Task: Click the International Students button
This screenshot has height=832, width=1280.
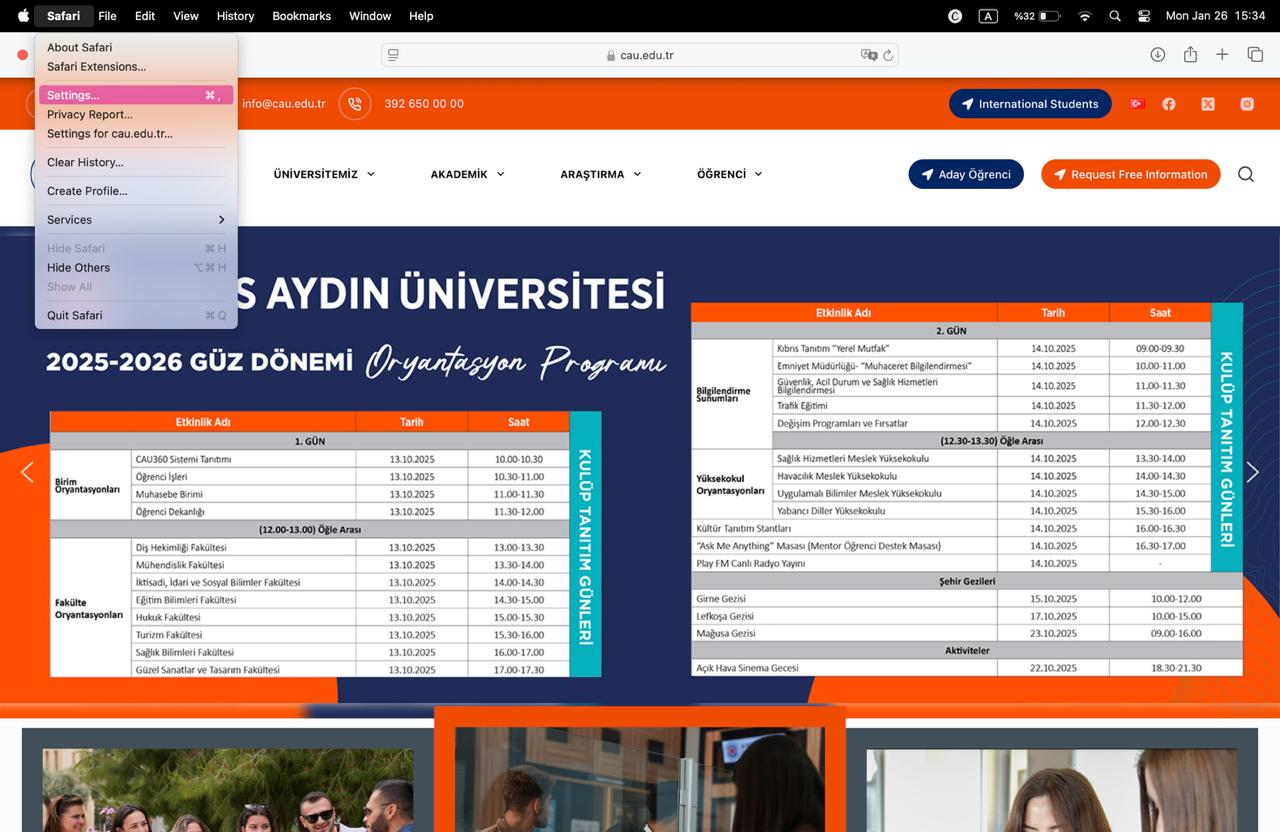Action: pyautogui.click(x=1029, y=104)
